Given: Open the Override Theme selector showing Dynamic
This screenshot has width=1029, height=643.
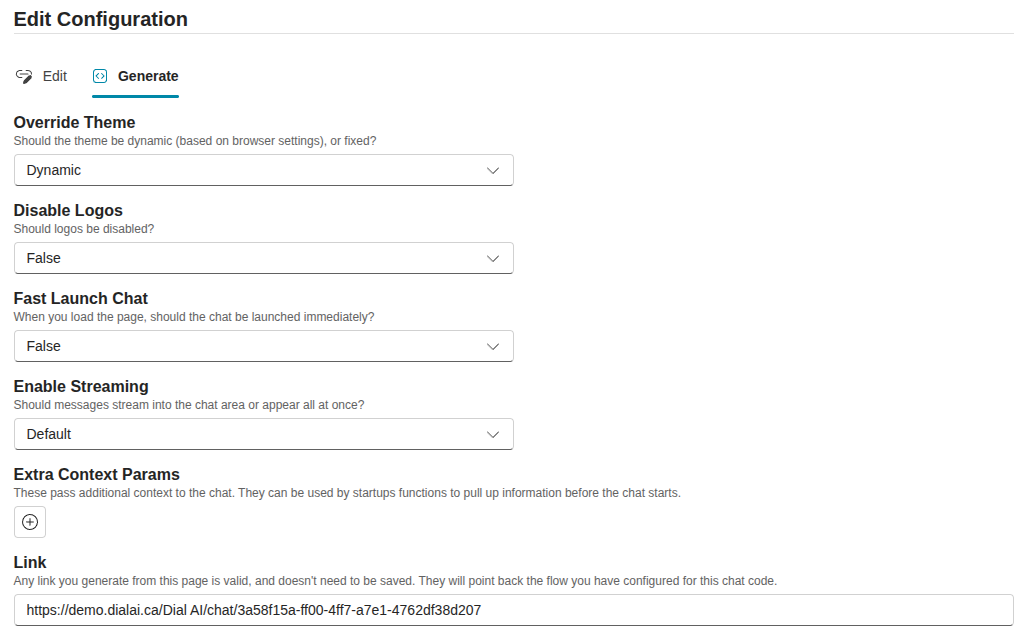Looking at the screenshot, I should pyautogui.click(x=263, y=170).
